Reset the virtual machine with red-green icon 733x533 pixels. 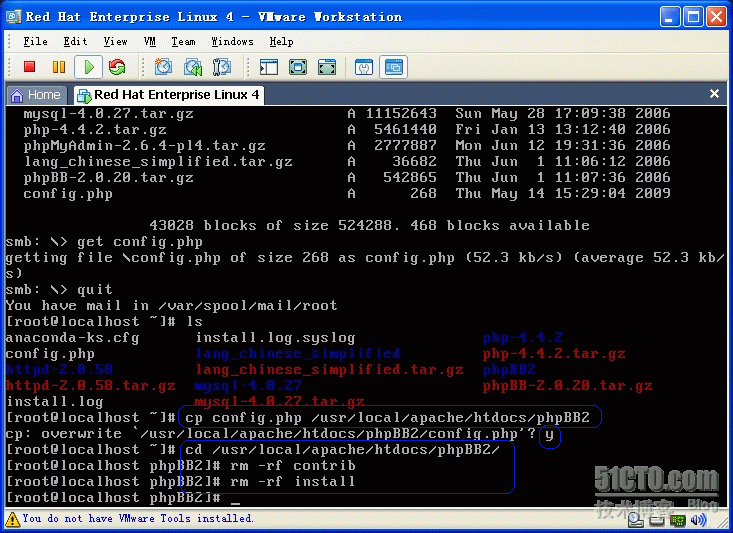tap(117, 67)
